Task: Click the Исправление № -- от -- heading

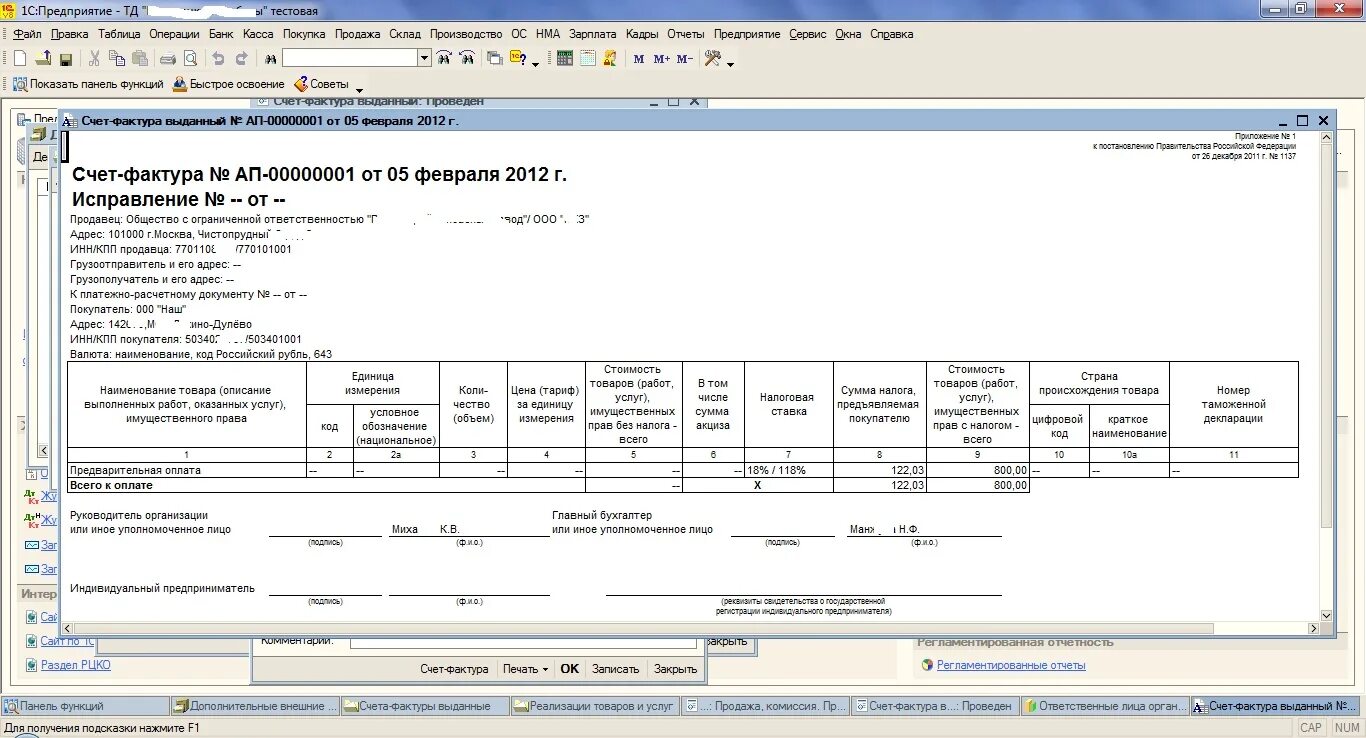Action: coord(179,199)
